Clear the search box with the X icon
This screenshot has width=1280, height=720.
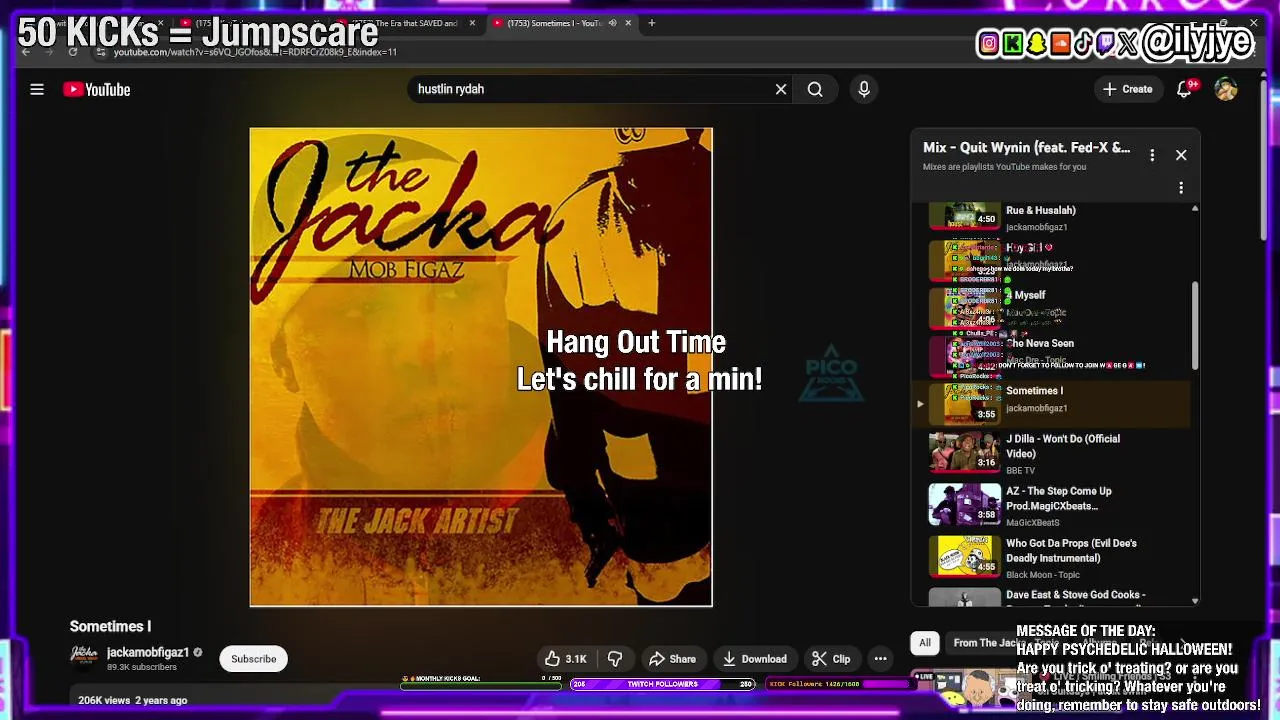tap(781, 89)
